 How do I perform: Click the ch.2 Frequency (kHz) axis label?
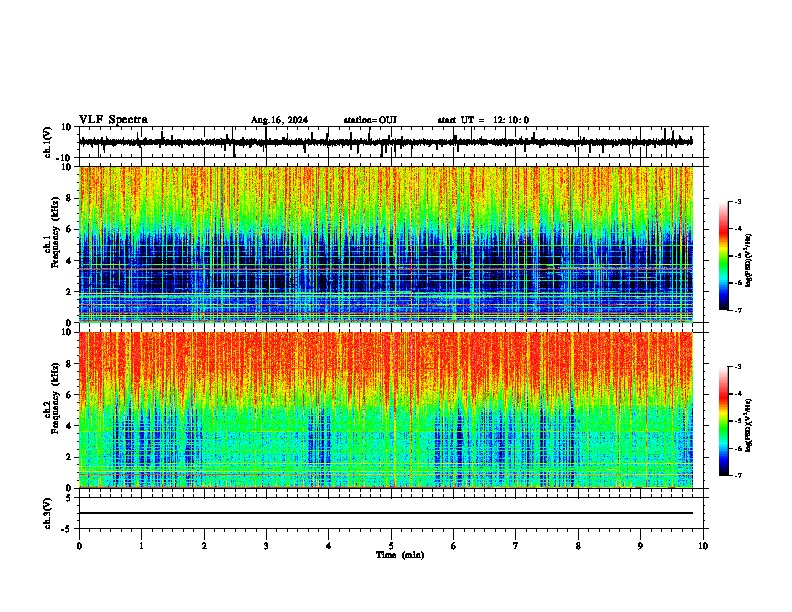tap(55, 397)
